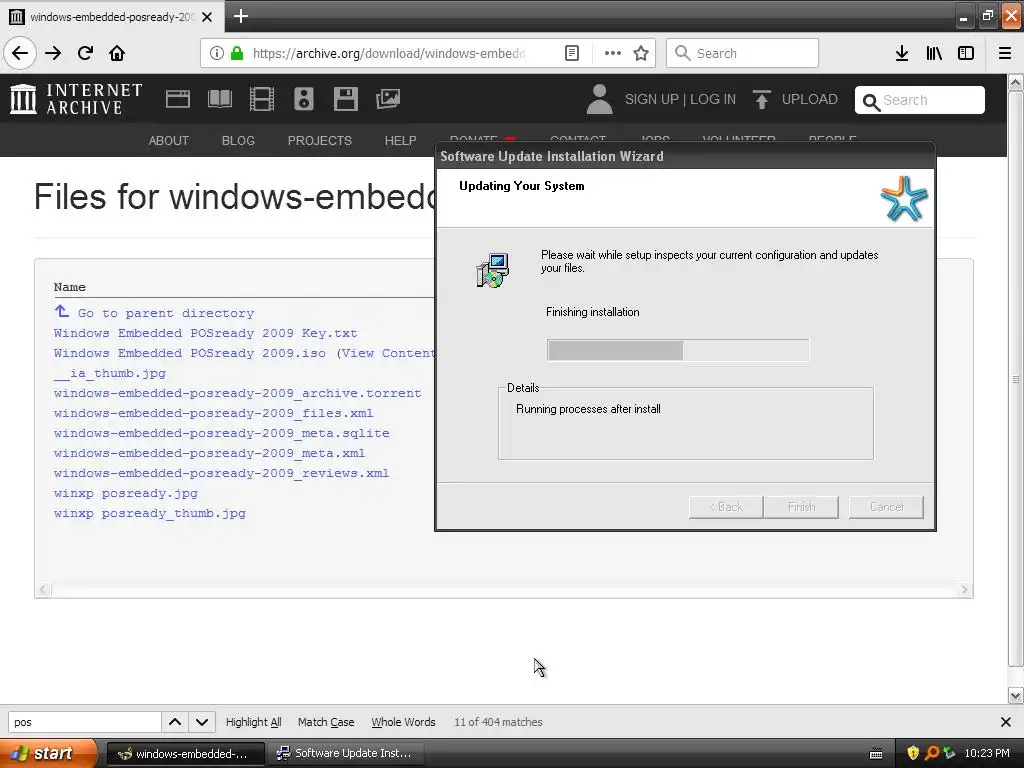
Task: Open the ABOUT menu item
Action: tap(168, 140)
